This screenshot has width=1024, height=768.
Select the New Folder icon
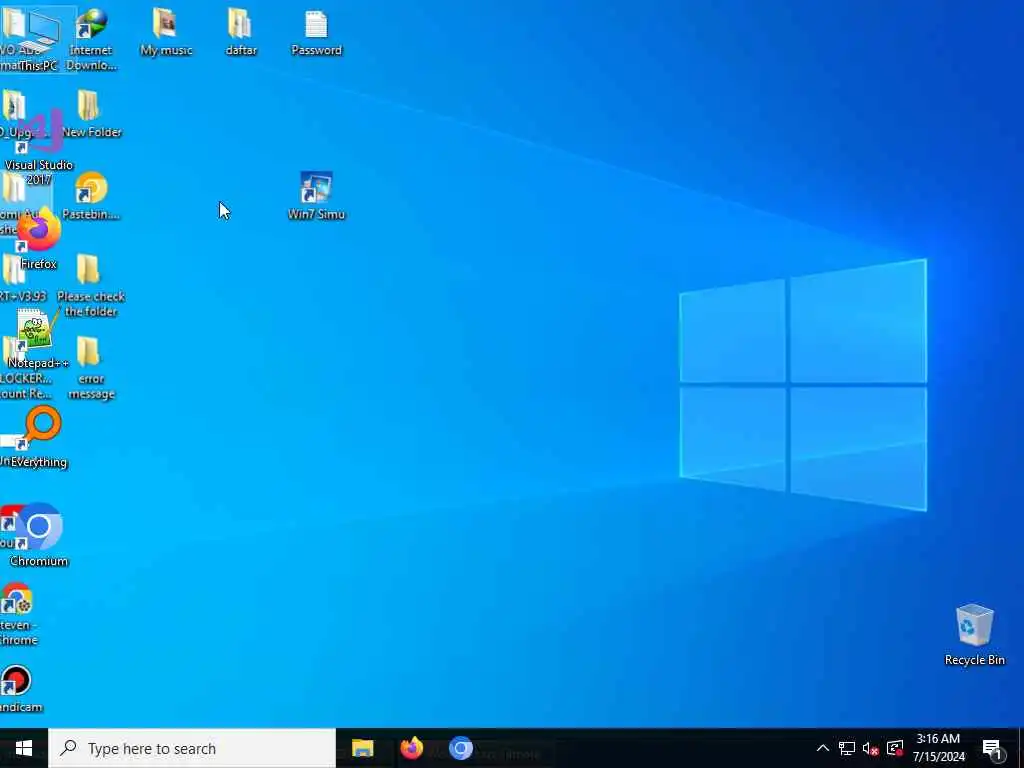[91, 114]
